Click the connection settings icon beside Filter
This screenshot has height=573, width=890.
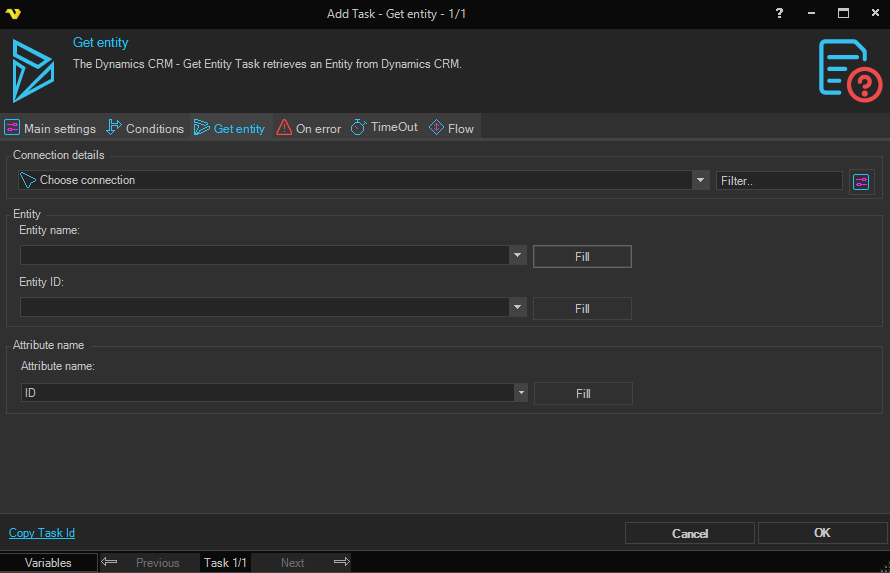point(860,181)
